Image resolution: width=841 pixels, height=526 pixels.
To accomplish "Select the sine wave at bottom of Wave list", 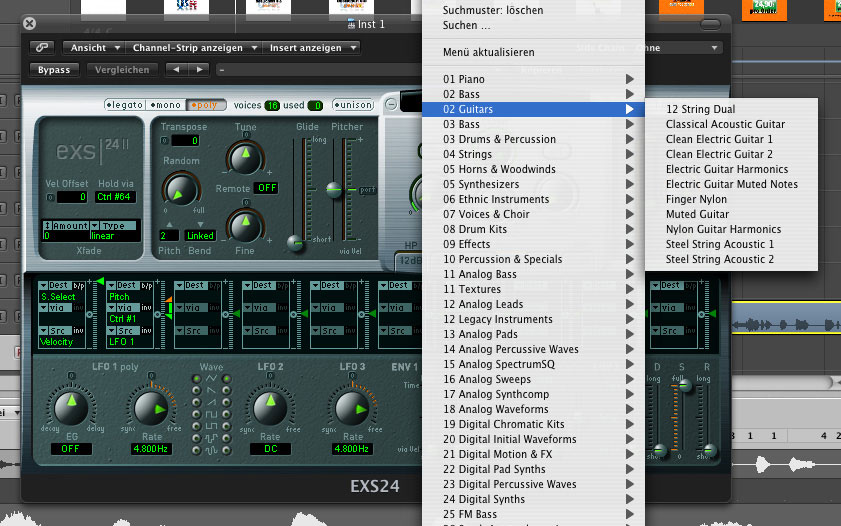I will 211,448.
